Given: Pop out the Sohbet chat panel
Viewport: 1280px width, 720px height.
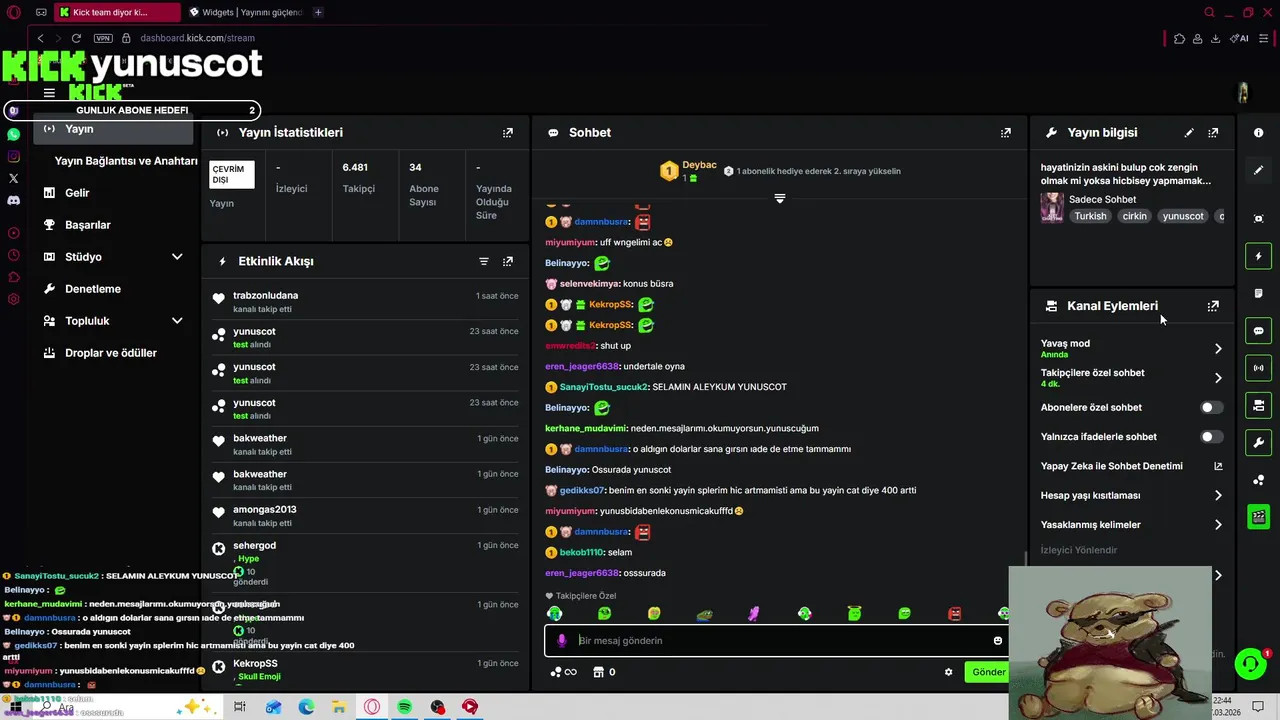Looking at the screenshot, I should [1006, 132].
